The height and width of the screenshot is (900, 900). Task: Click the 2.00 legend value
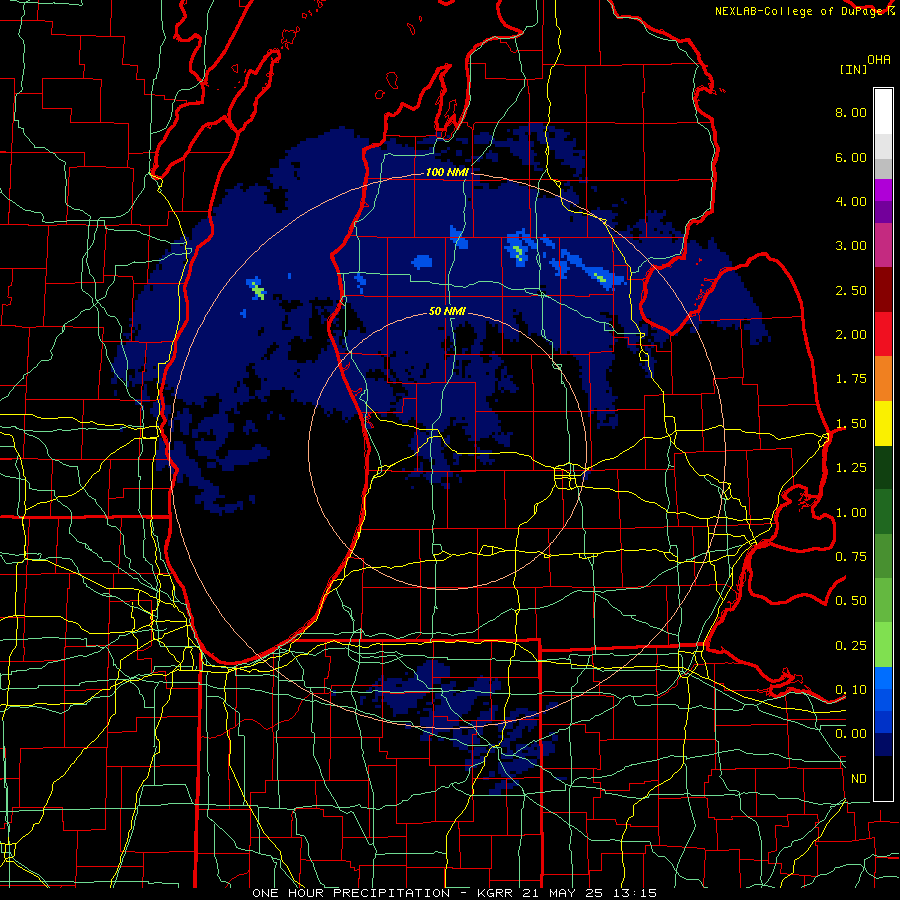[851, 335]
